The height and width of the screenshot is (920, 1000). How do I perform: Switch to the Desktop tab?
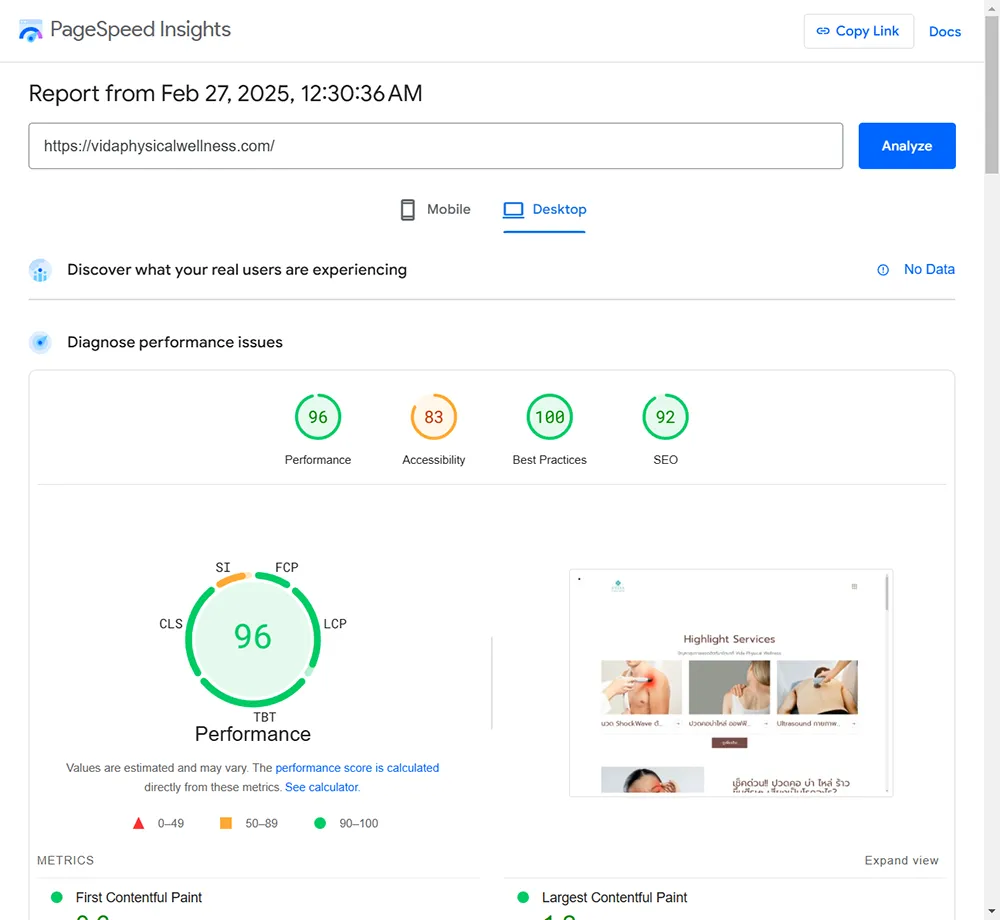point(545,210)
